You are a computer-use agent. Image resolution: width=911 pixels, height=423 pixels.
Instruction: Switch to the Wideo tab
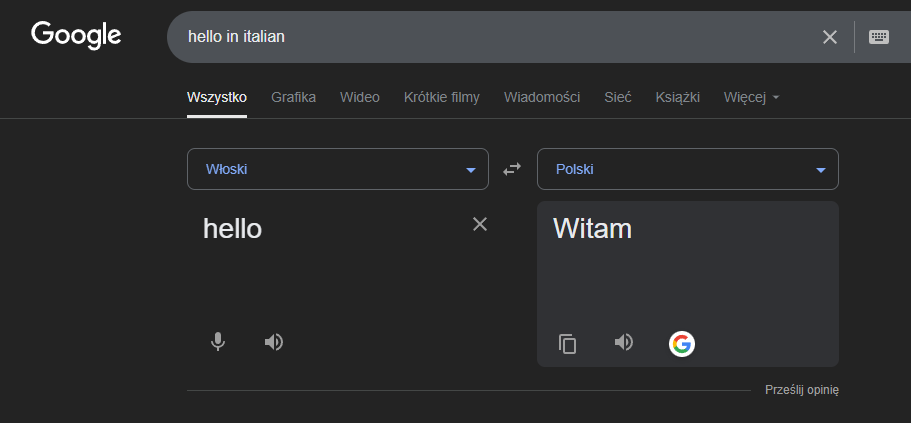pyautogui.click(x=360, y=98)
